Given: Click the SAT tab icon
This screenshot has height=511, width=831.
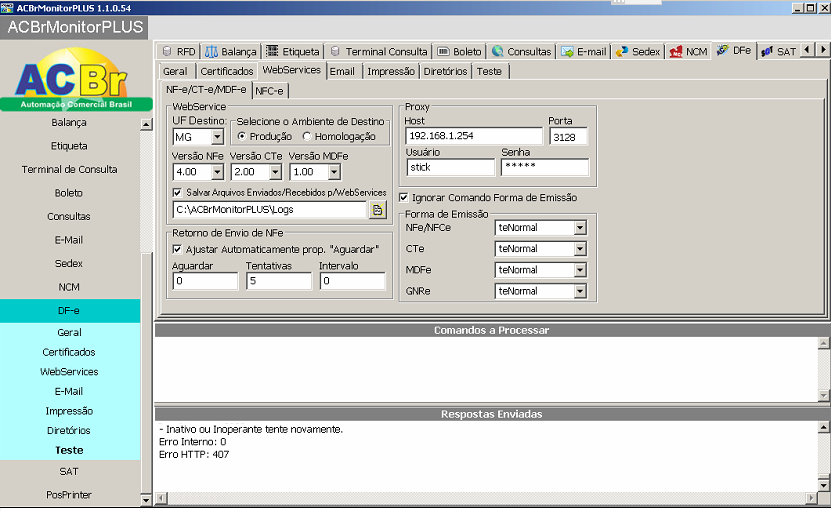Looking at the screenshot, I should pos(767,51).
